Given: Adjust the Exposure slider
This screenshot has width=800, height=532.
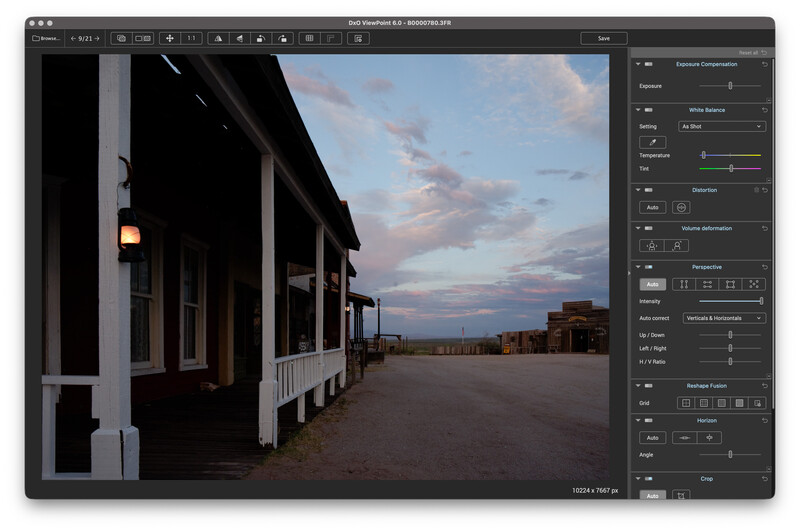Looking at the screenshot, I should [x=730, y=86].
